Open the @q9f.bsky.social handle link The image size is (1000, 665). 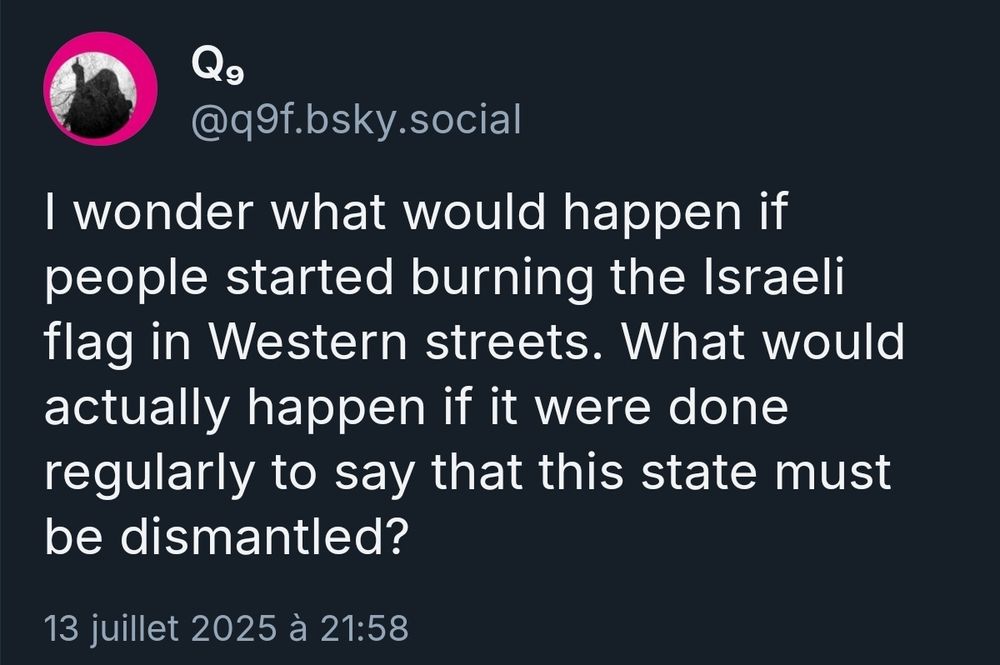[x=354, y=120]
